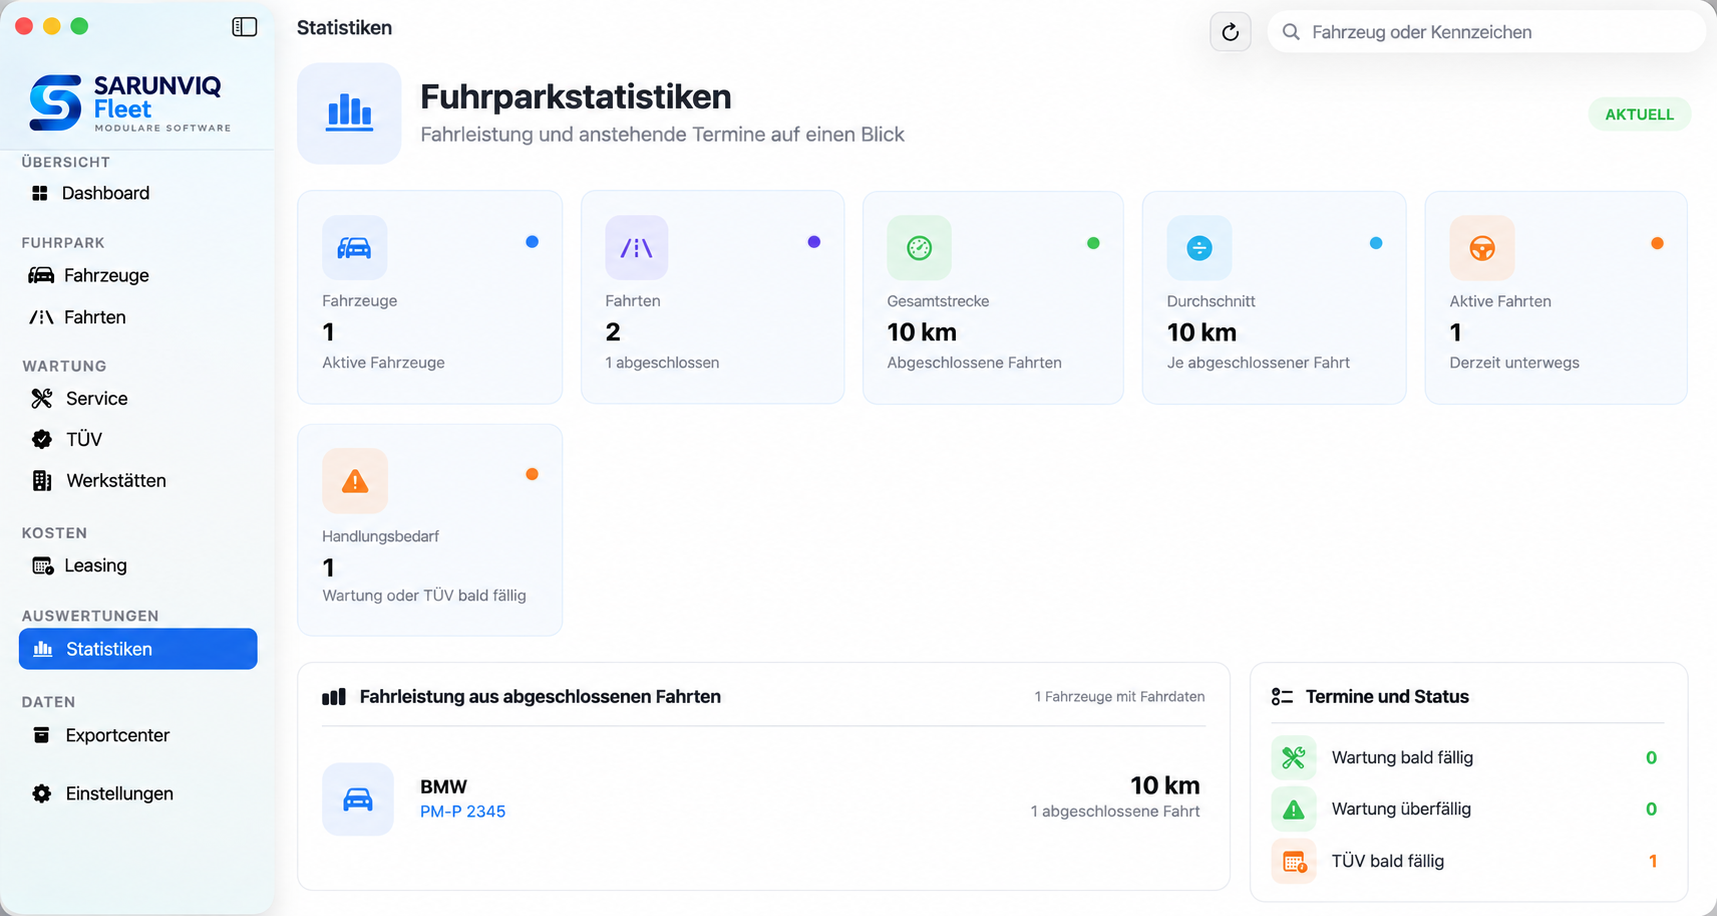Open Einstellungen in the sidebar
This screenshot has height=916, width=1717.
tap(138, 793)
